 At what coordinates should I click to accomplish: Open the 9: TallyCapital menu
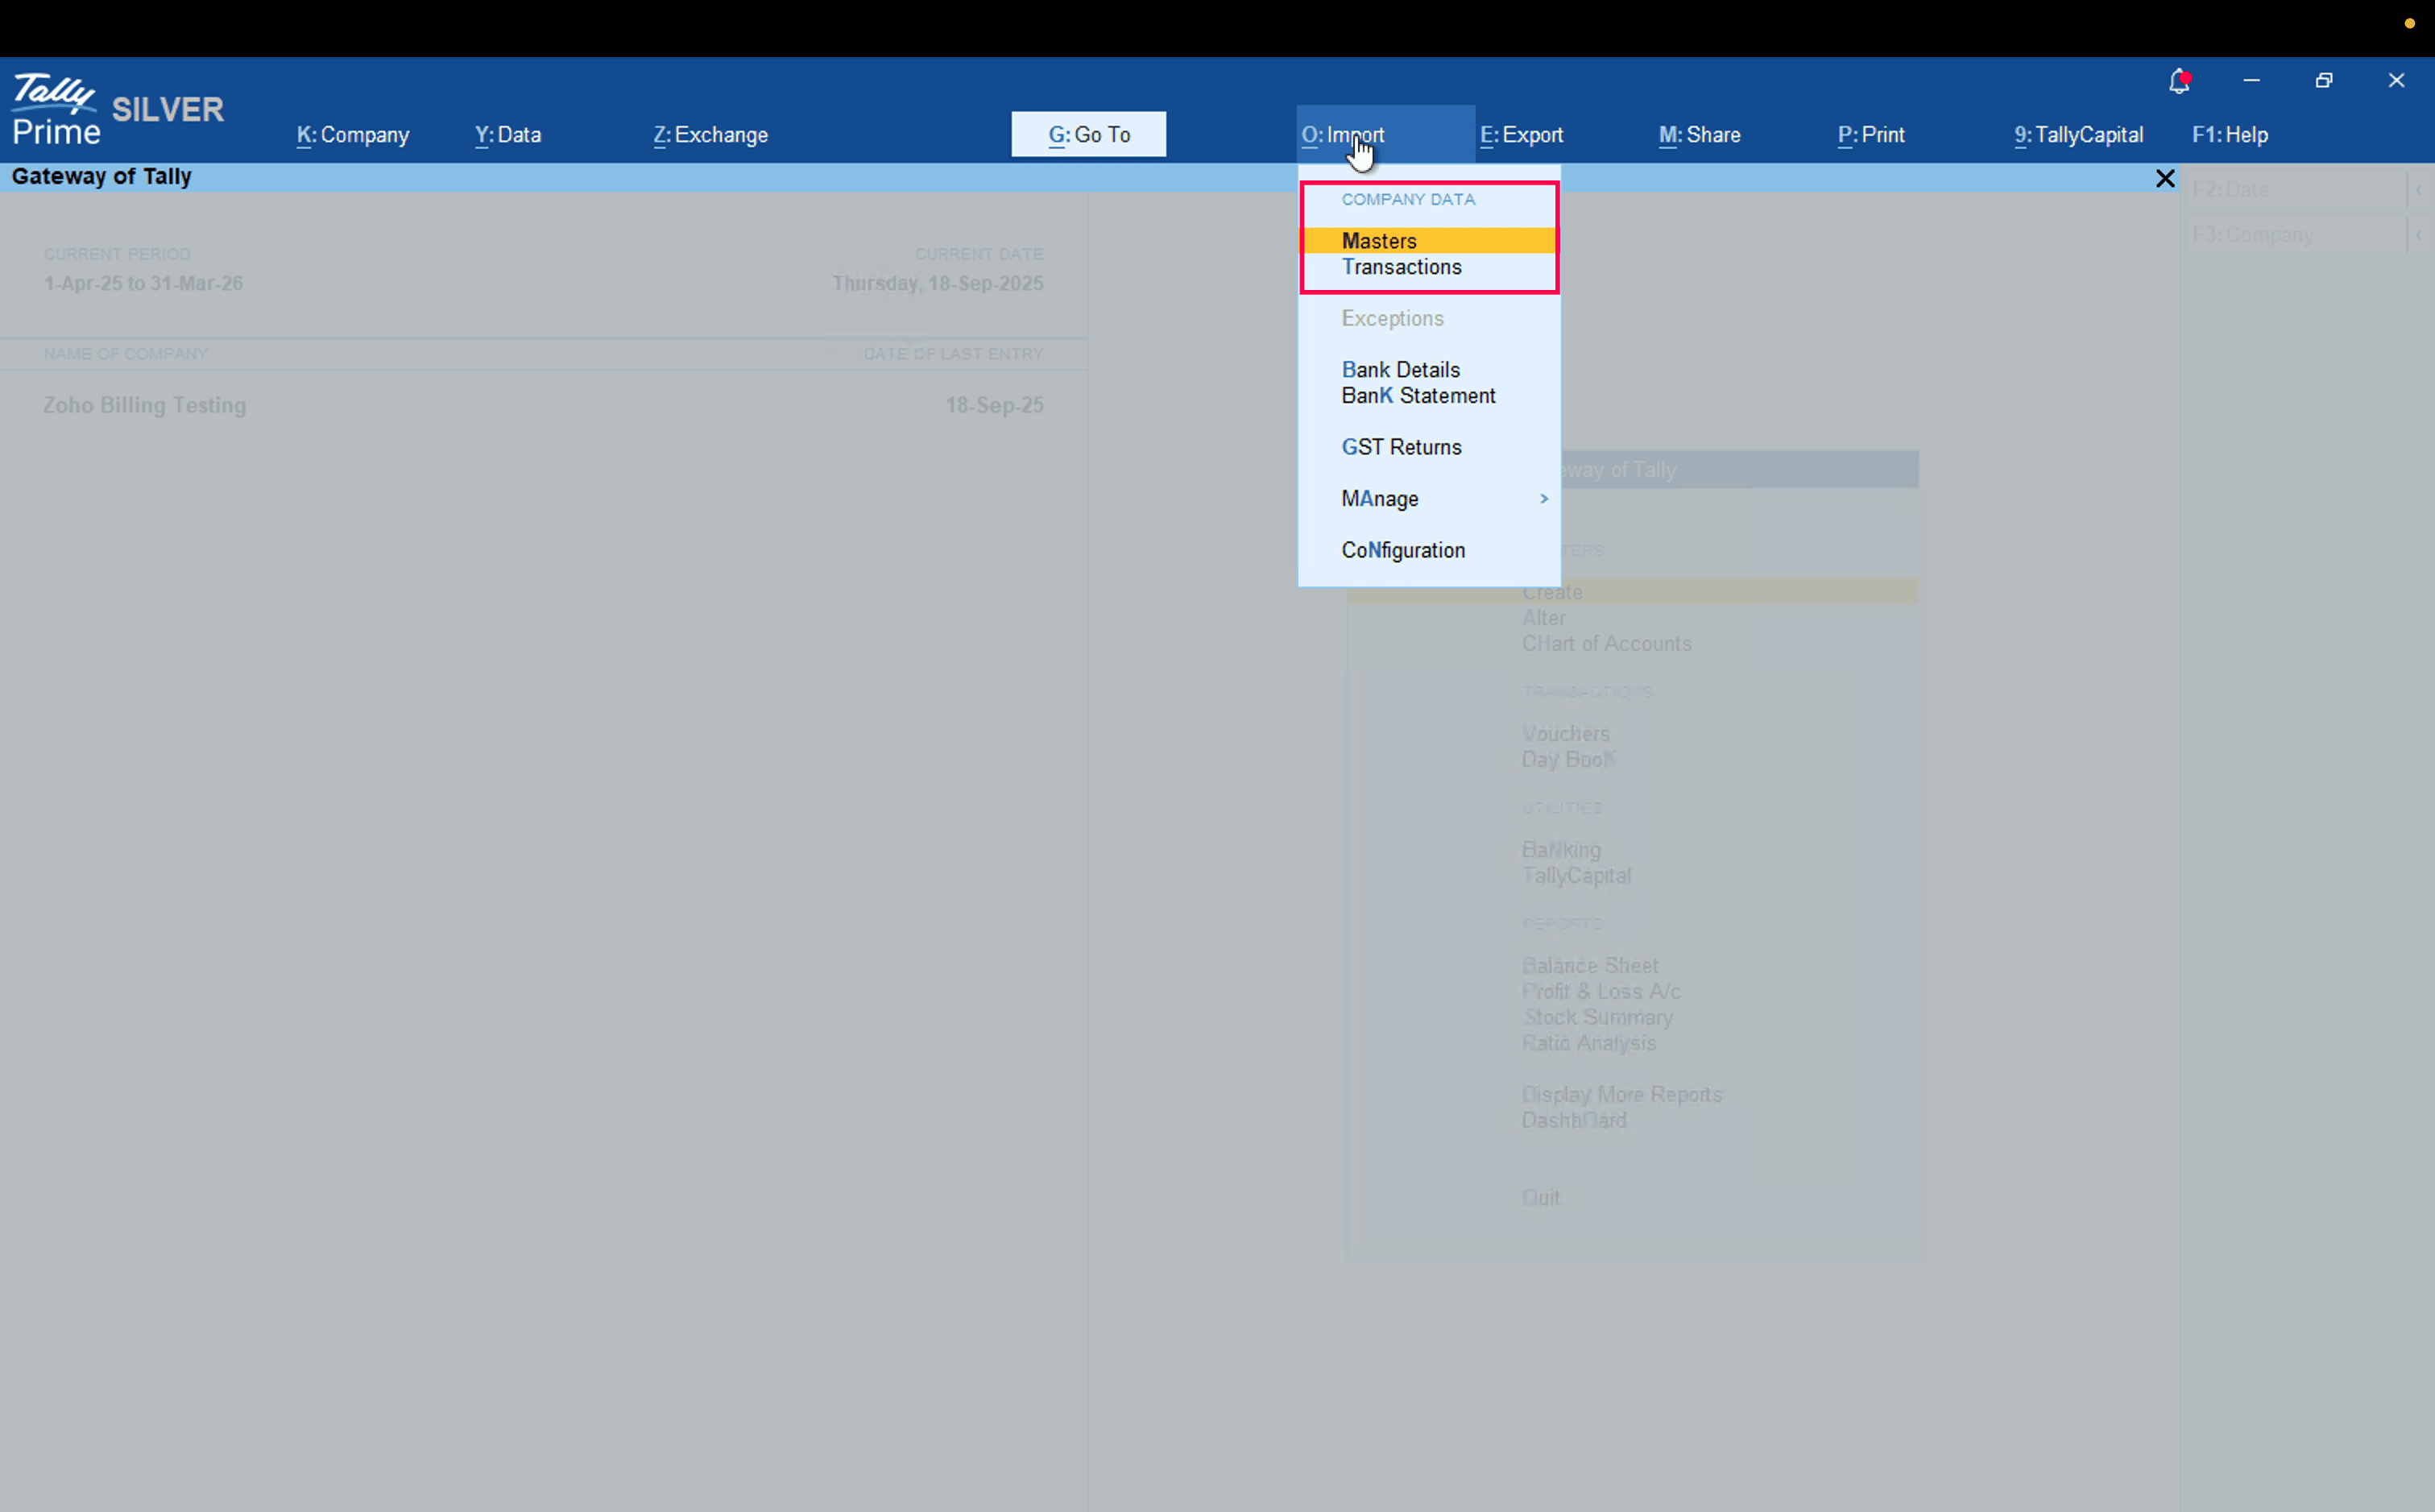[x=2078, y=135]
